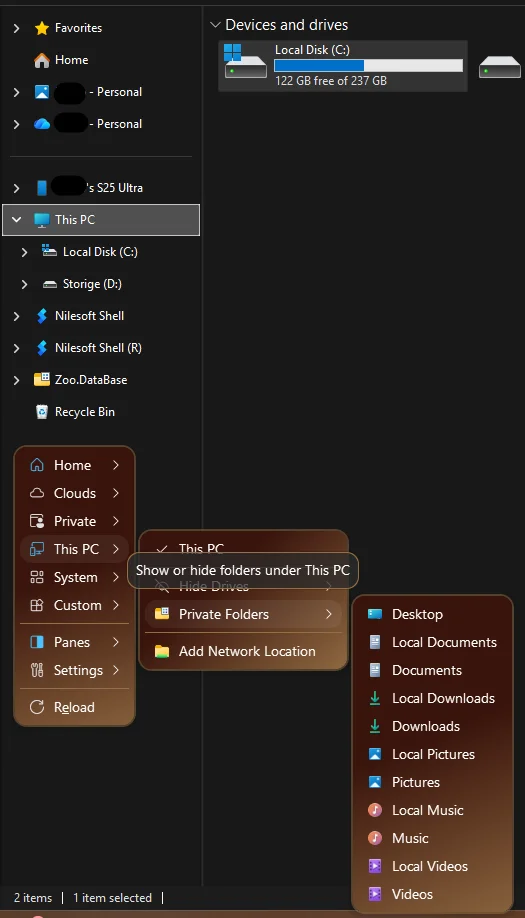Open the Private Folders submenu arrow
Image resolution: width=525 pixels, height=918 pixels.
point(328,614)
